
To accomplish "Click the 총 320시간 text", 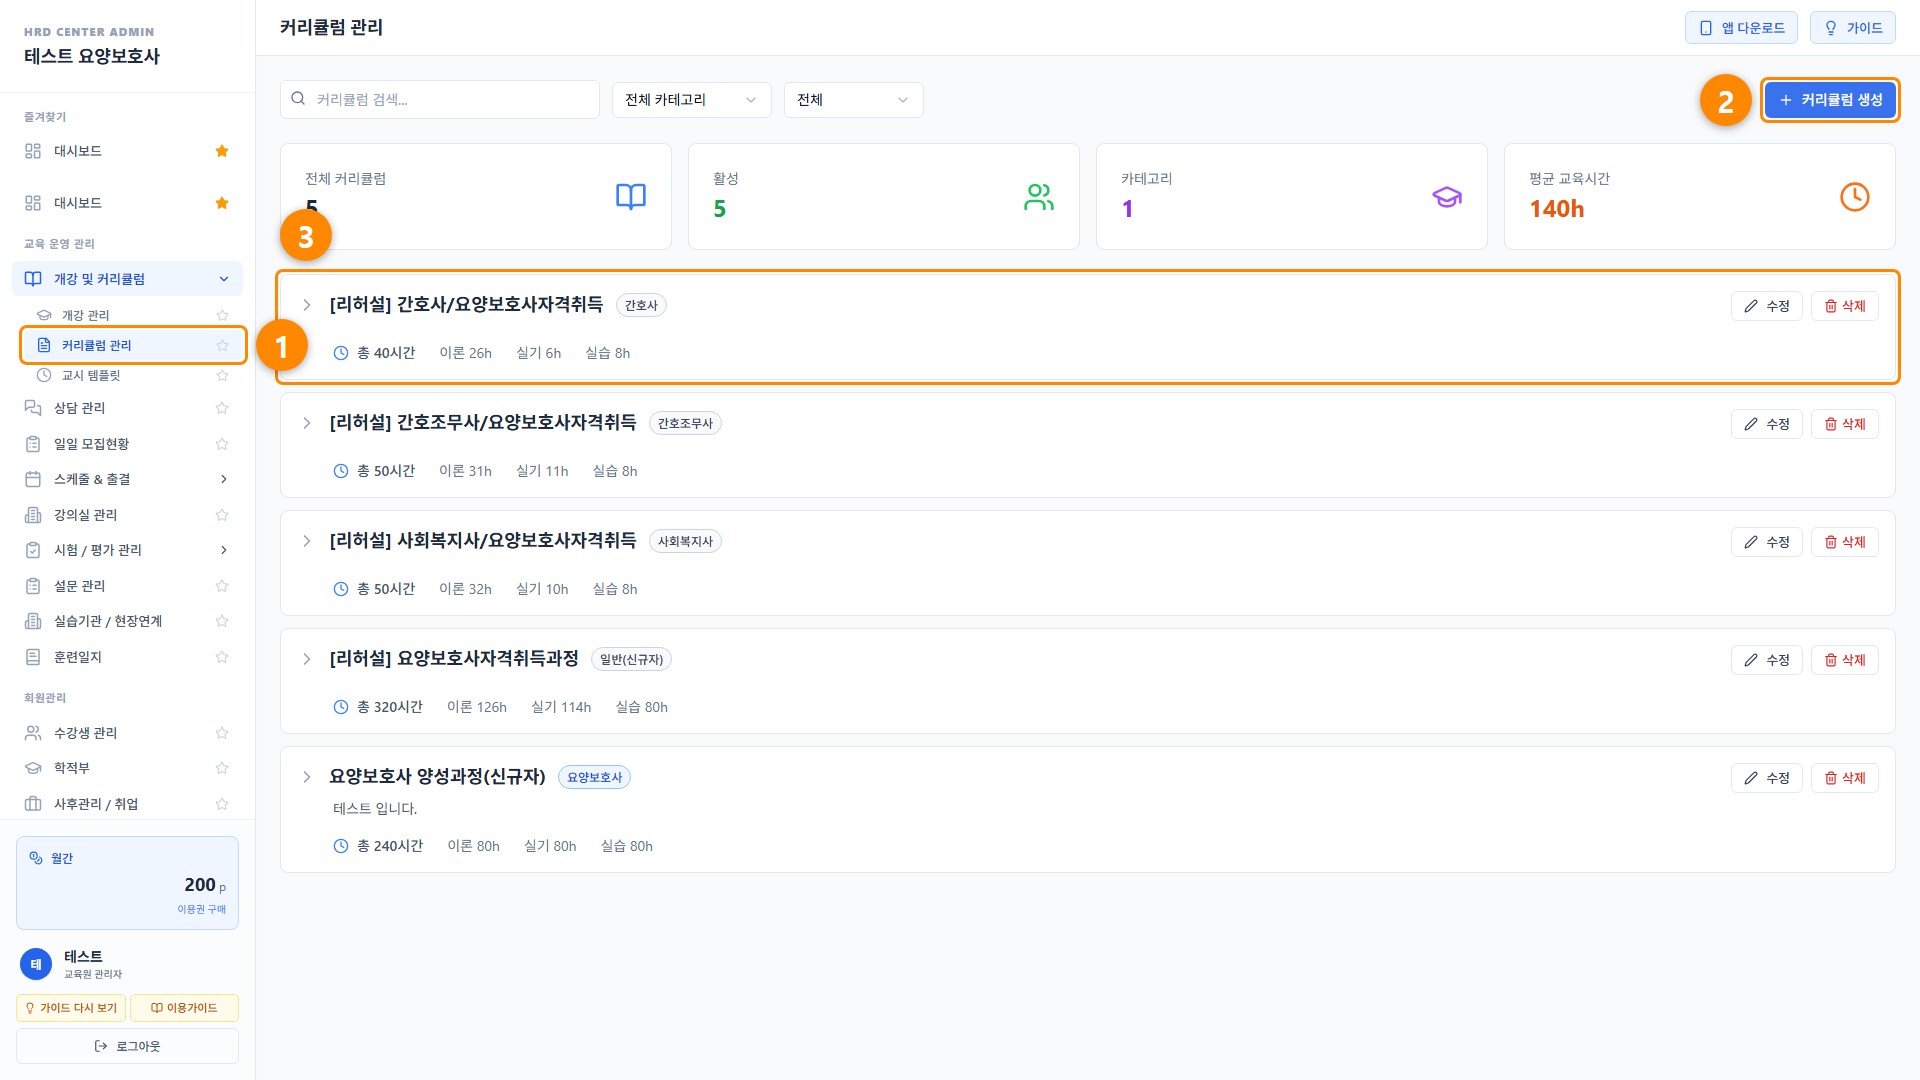I will click(x=390, y=707).
